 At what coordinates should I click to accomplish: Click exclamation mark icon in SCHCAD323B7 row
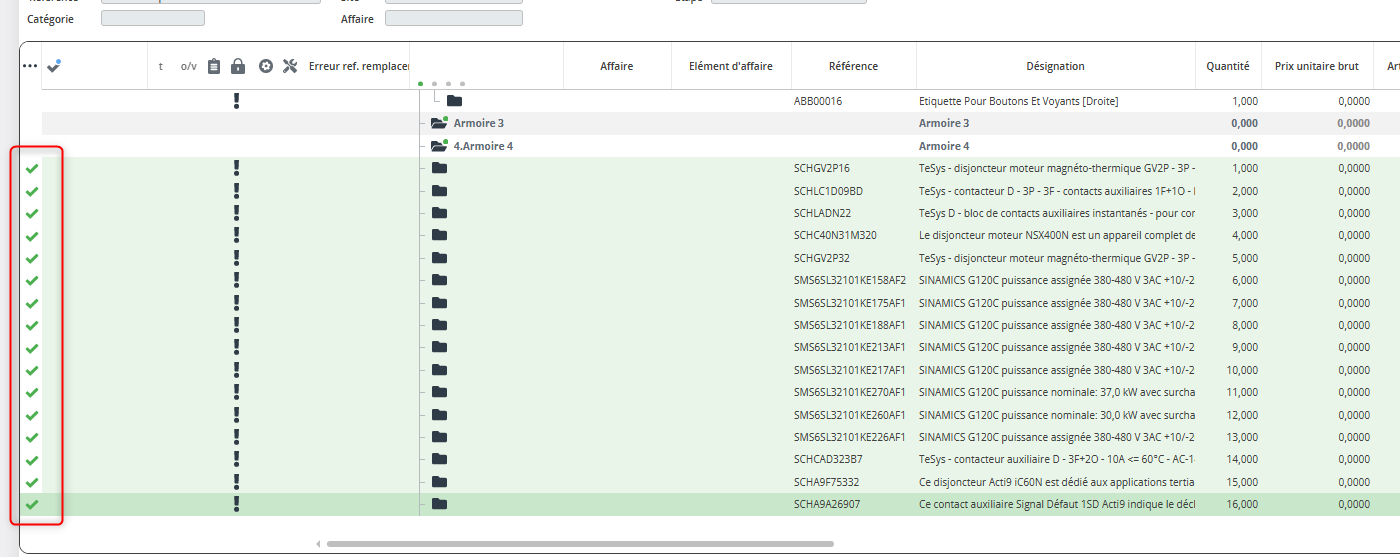tap(236, 459)
